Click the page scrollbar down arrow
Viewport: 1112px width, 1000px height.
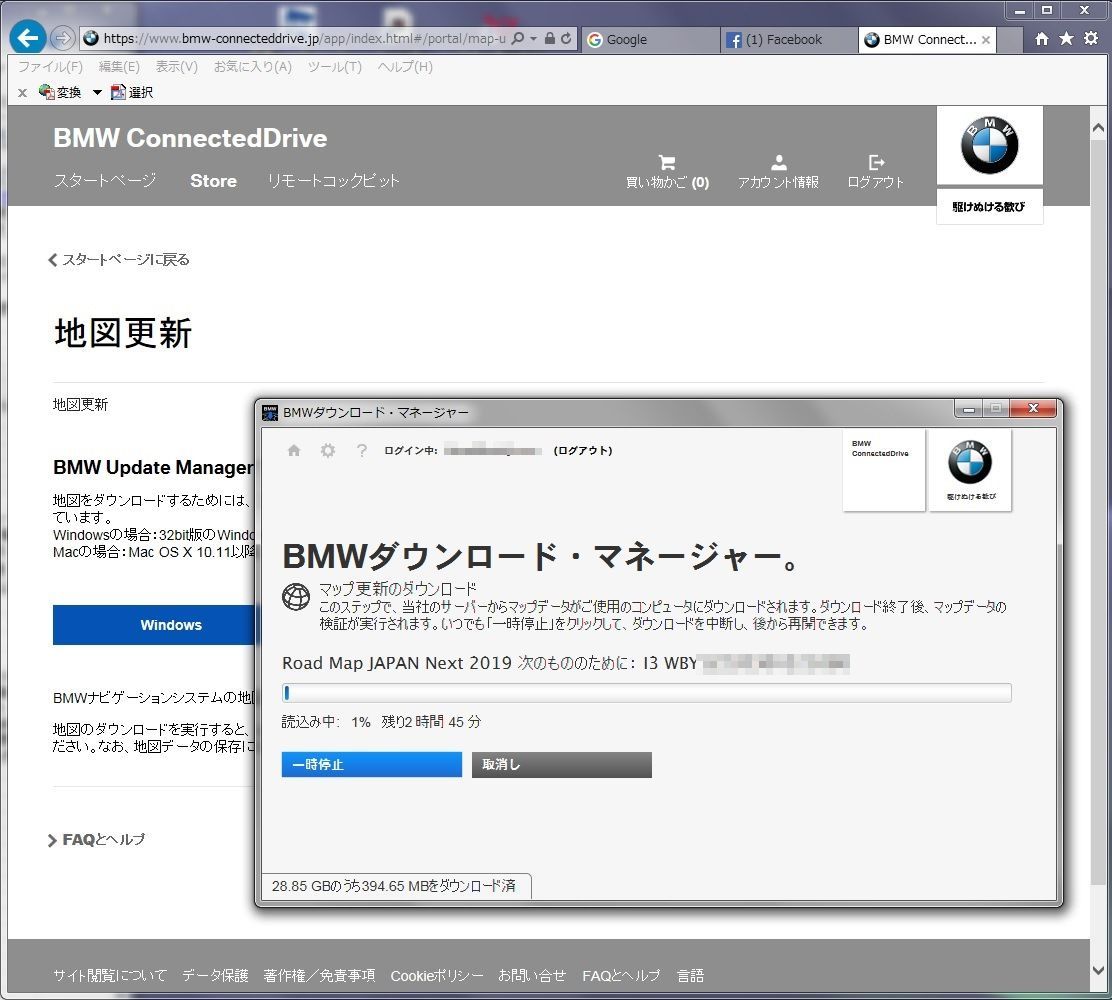pos(1099,970)
